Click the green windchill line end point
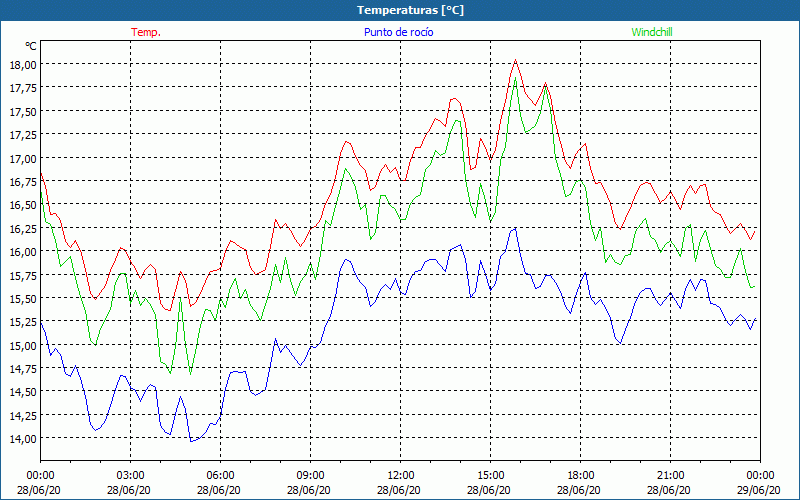 coord(755,287)
